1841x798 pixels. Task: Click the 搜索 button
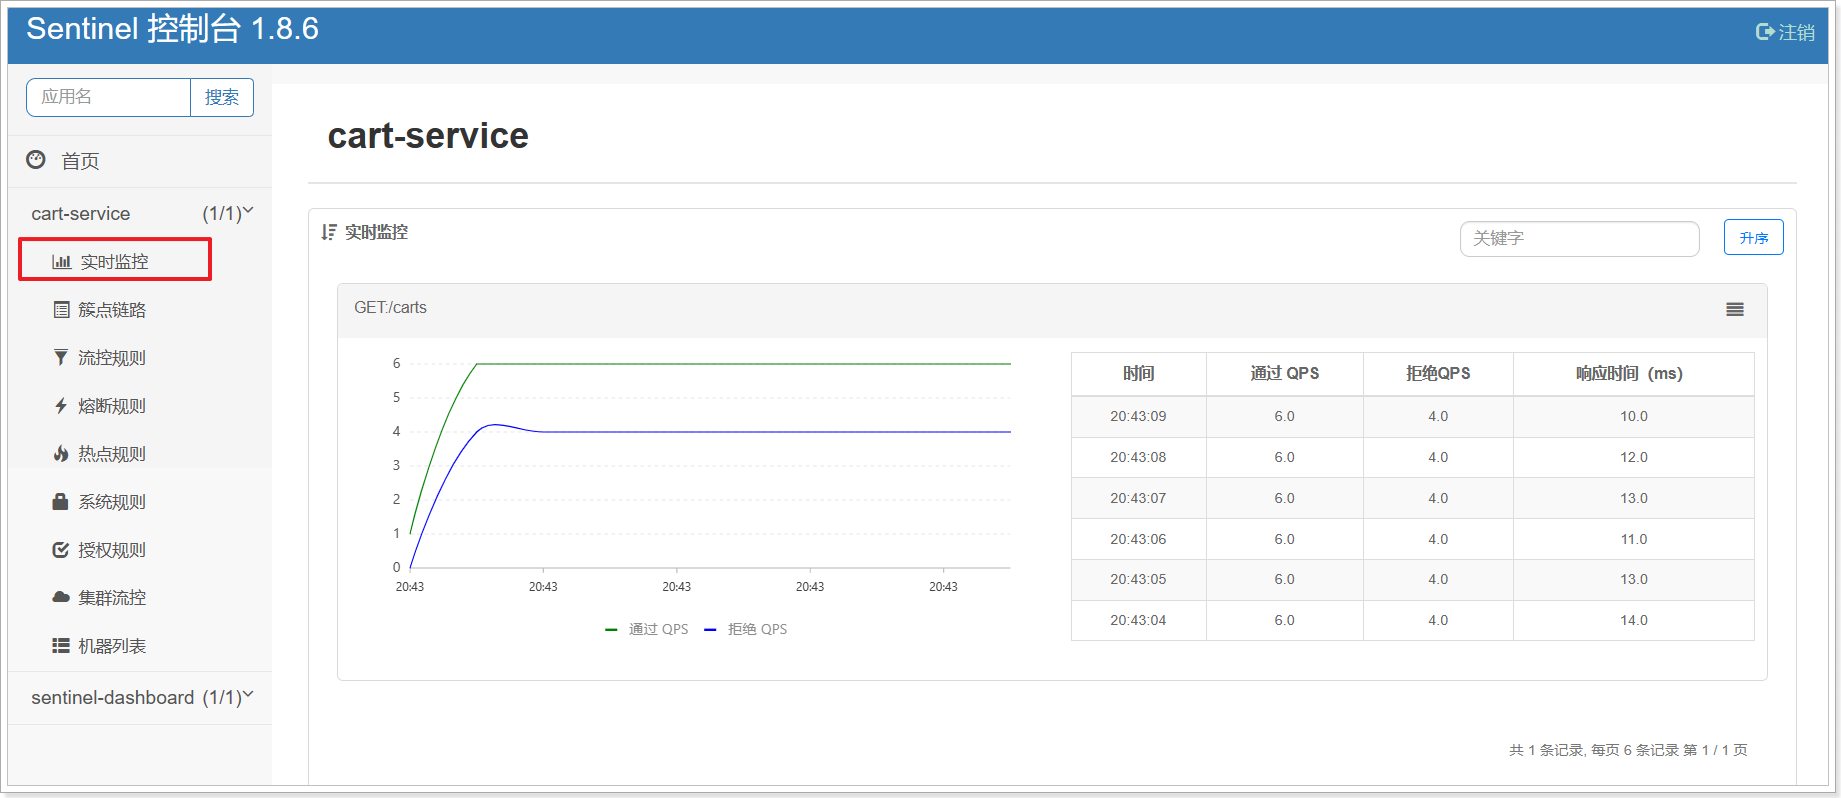point(222,97)
